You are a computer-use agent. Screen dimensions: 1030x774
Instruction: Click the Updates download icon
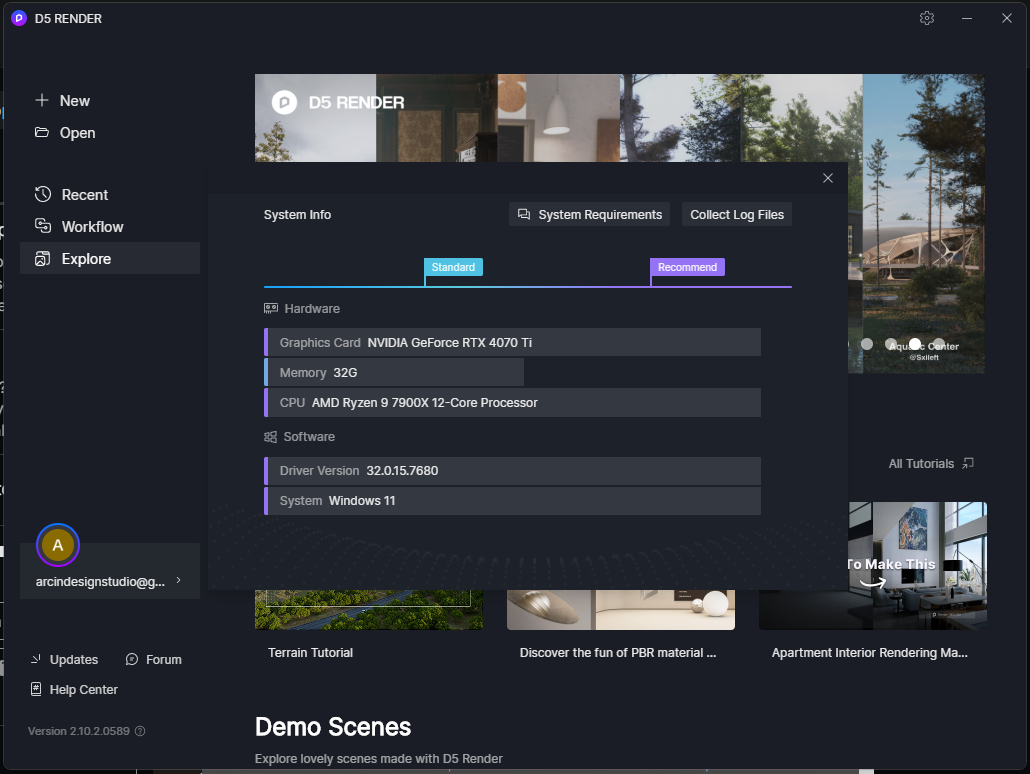(x=35, y=659)
